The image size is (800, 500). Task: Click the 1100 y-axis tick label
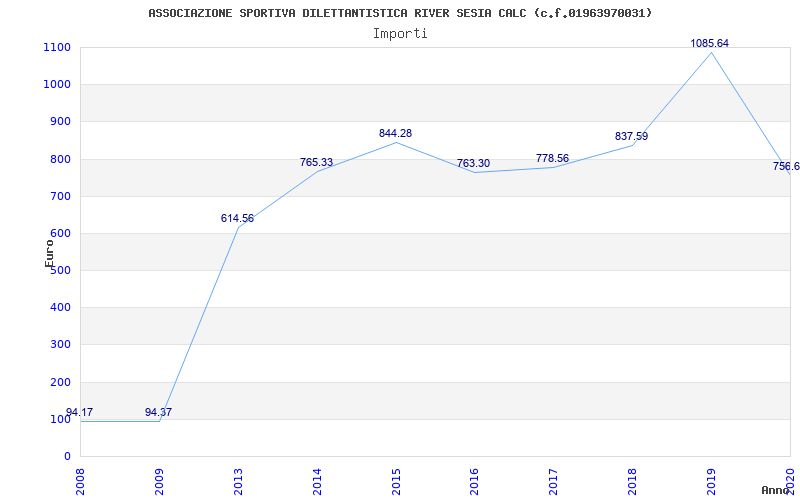[57, 47]
